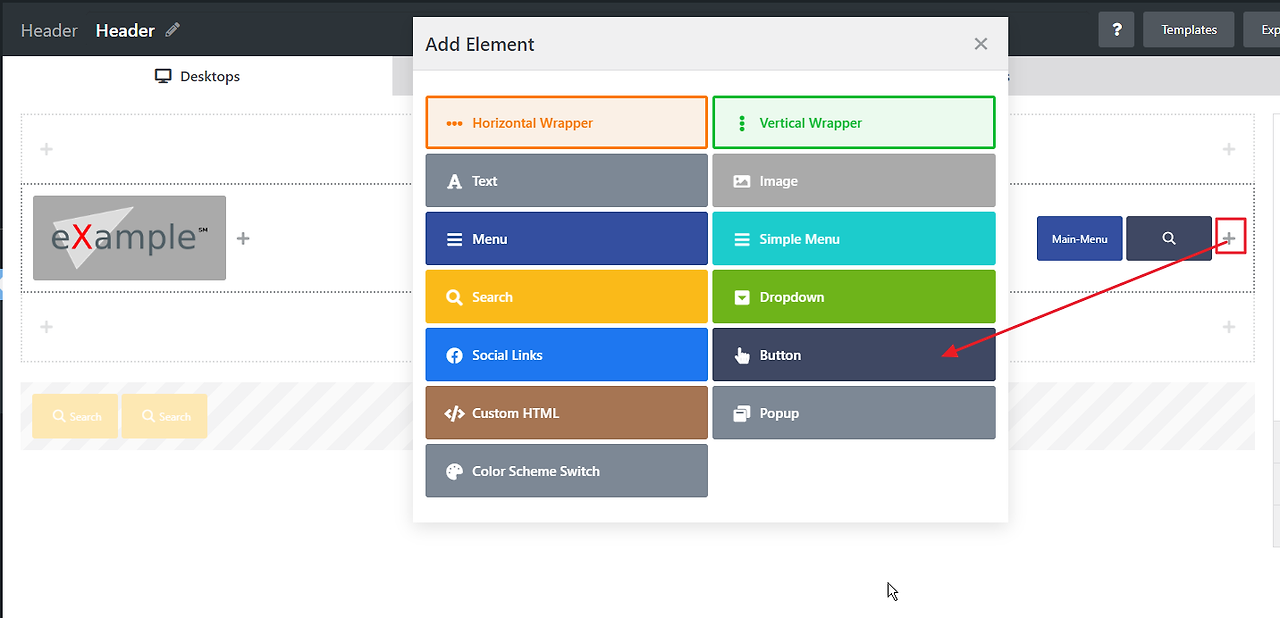The width and height of the screenshot is (1280, 618).
Task: Select the Main-Menu header element
Action: pos(1080,238)
